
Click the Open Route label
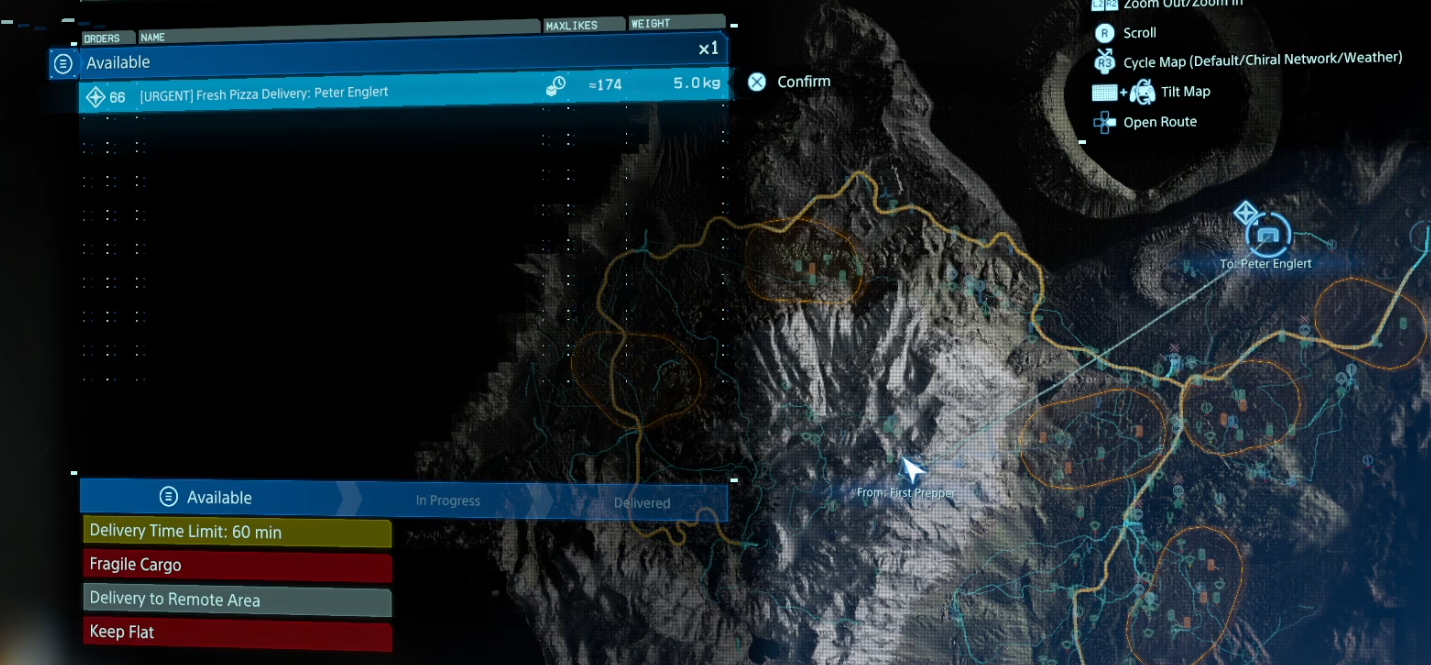1160,122
